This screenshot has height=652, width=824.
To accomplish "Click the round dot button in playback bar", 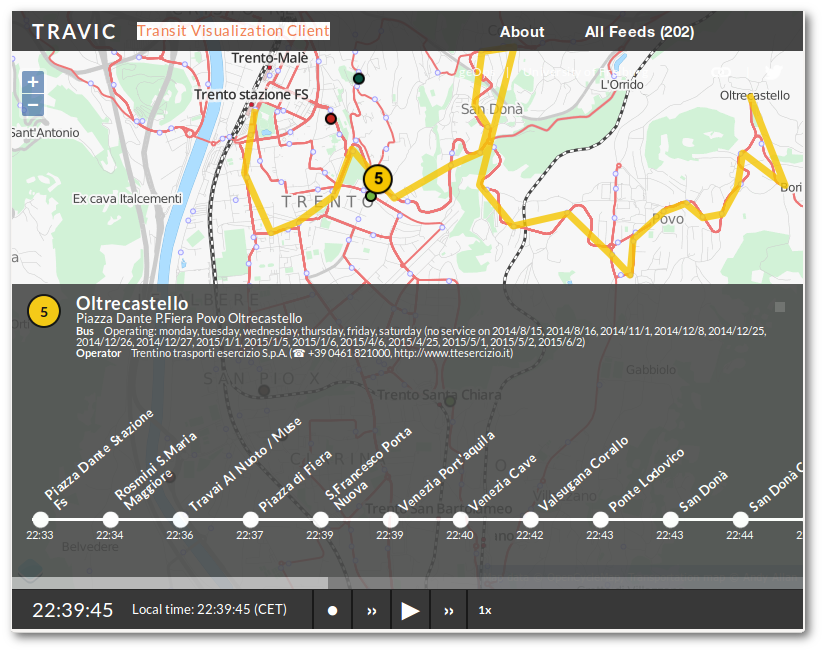I will (x=332, y=610).
